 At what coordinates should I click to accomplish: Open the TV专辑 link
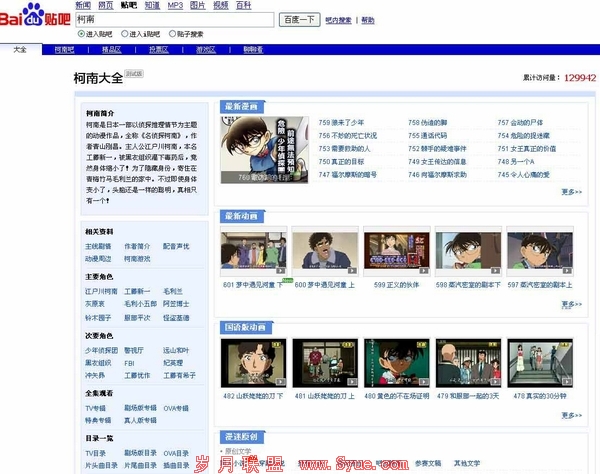95,409
